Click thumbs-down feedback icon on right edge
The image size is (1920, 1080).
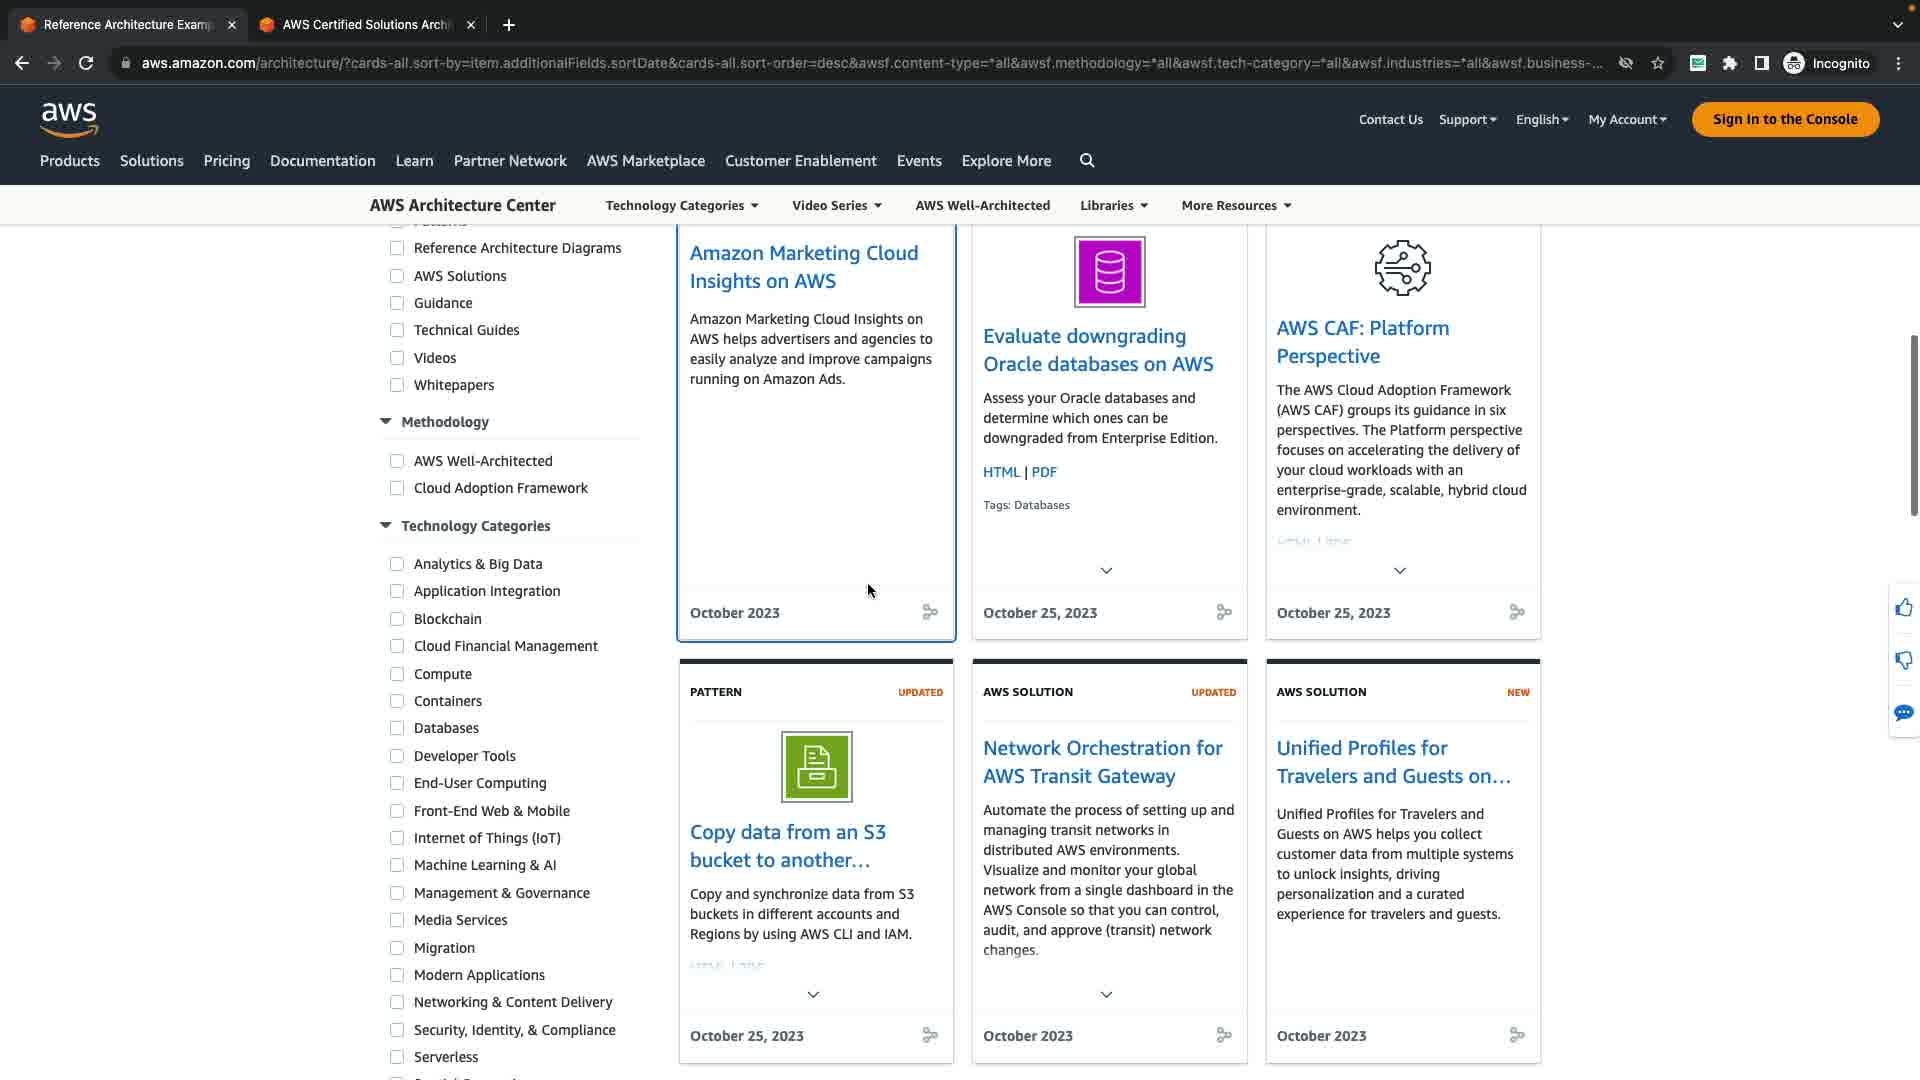tap(1903, 660)
